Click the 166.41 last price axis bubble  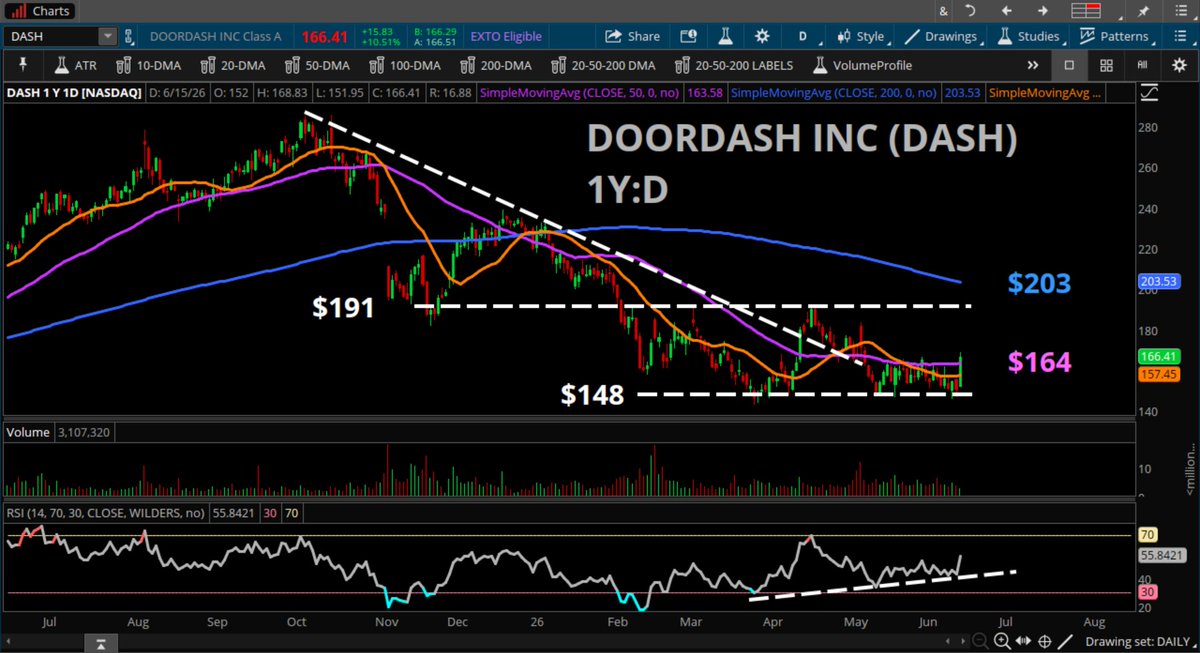pyautogui.click(x=1159, y=355)
